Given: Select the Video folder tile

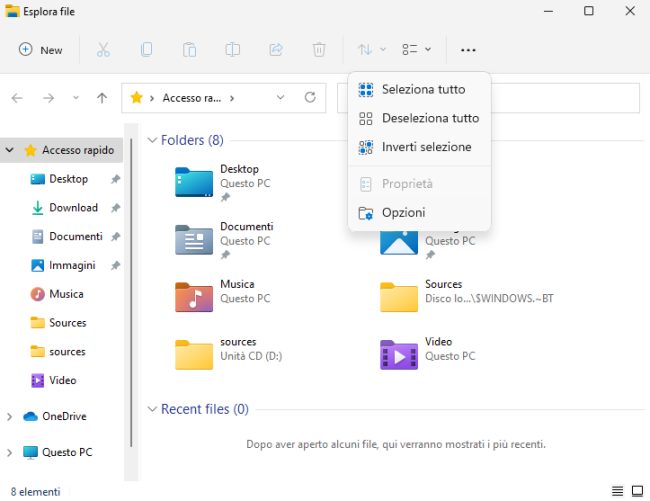Looking at the screenshot, I should pos(428,355).
